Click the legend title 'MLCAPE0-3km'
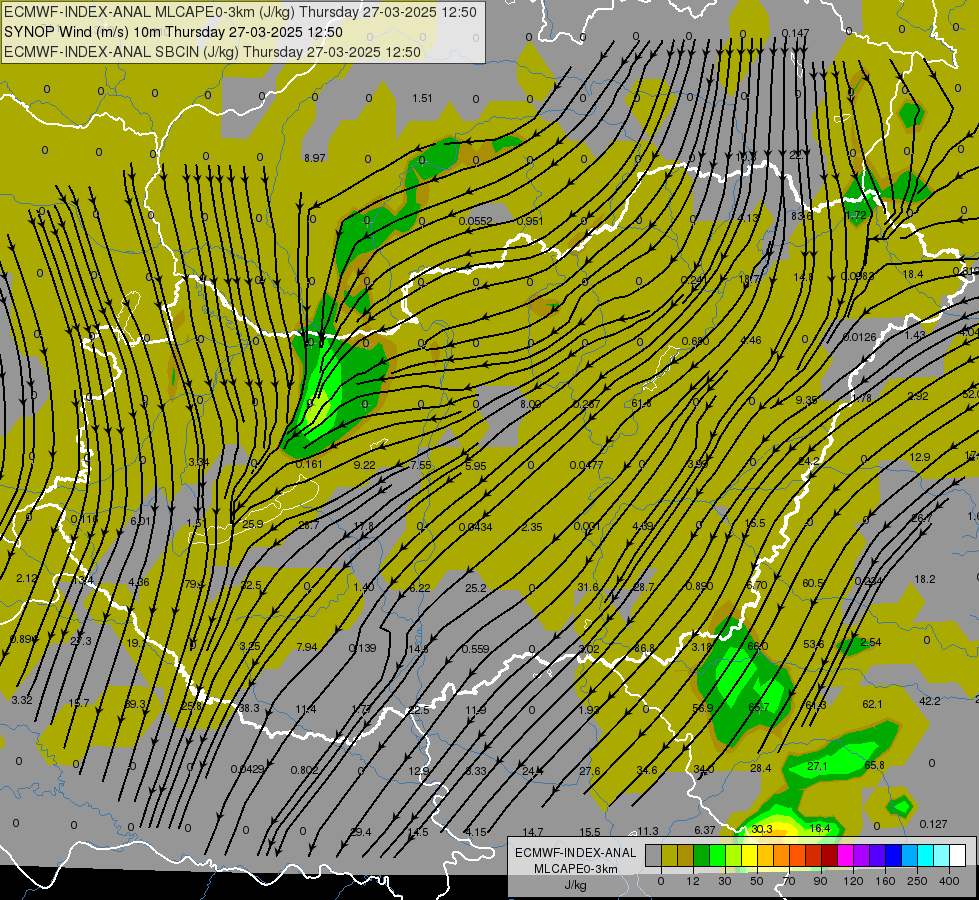The height and width of the screenshot is (900, 979). [x=576, y=869]
